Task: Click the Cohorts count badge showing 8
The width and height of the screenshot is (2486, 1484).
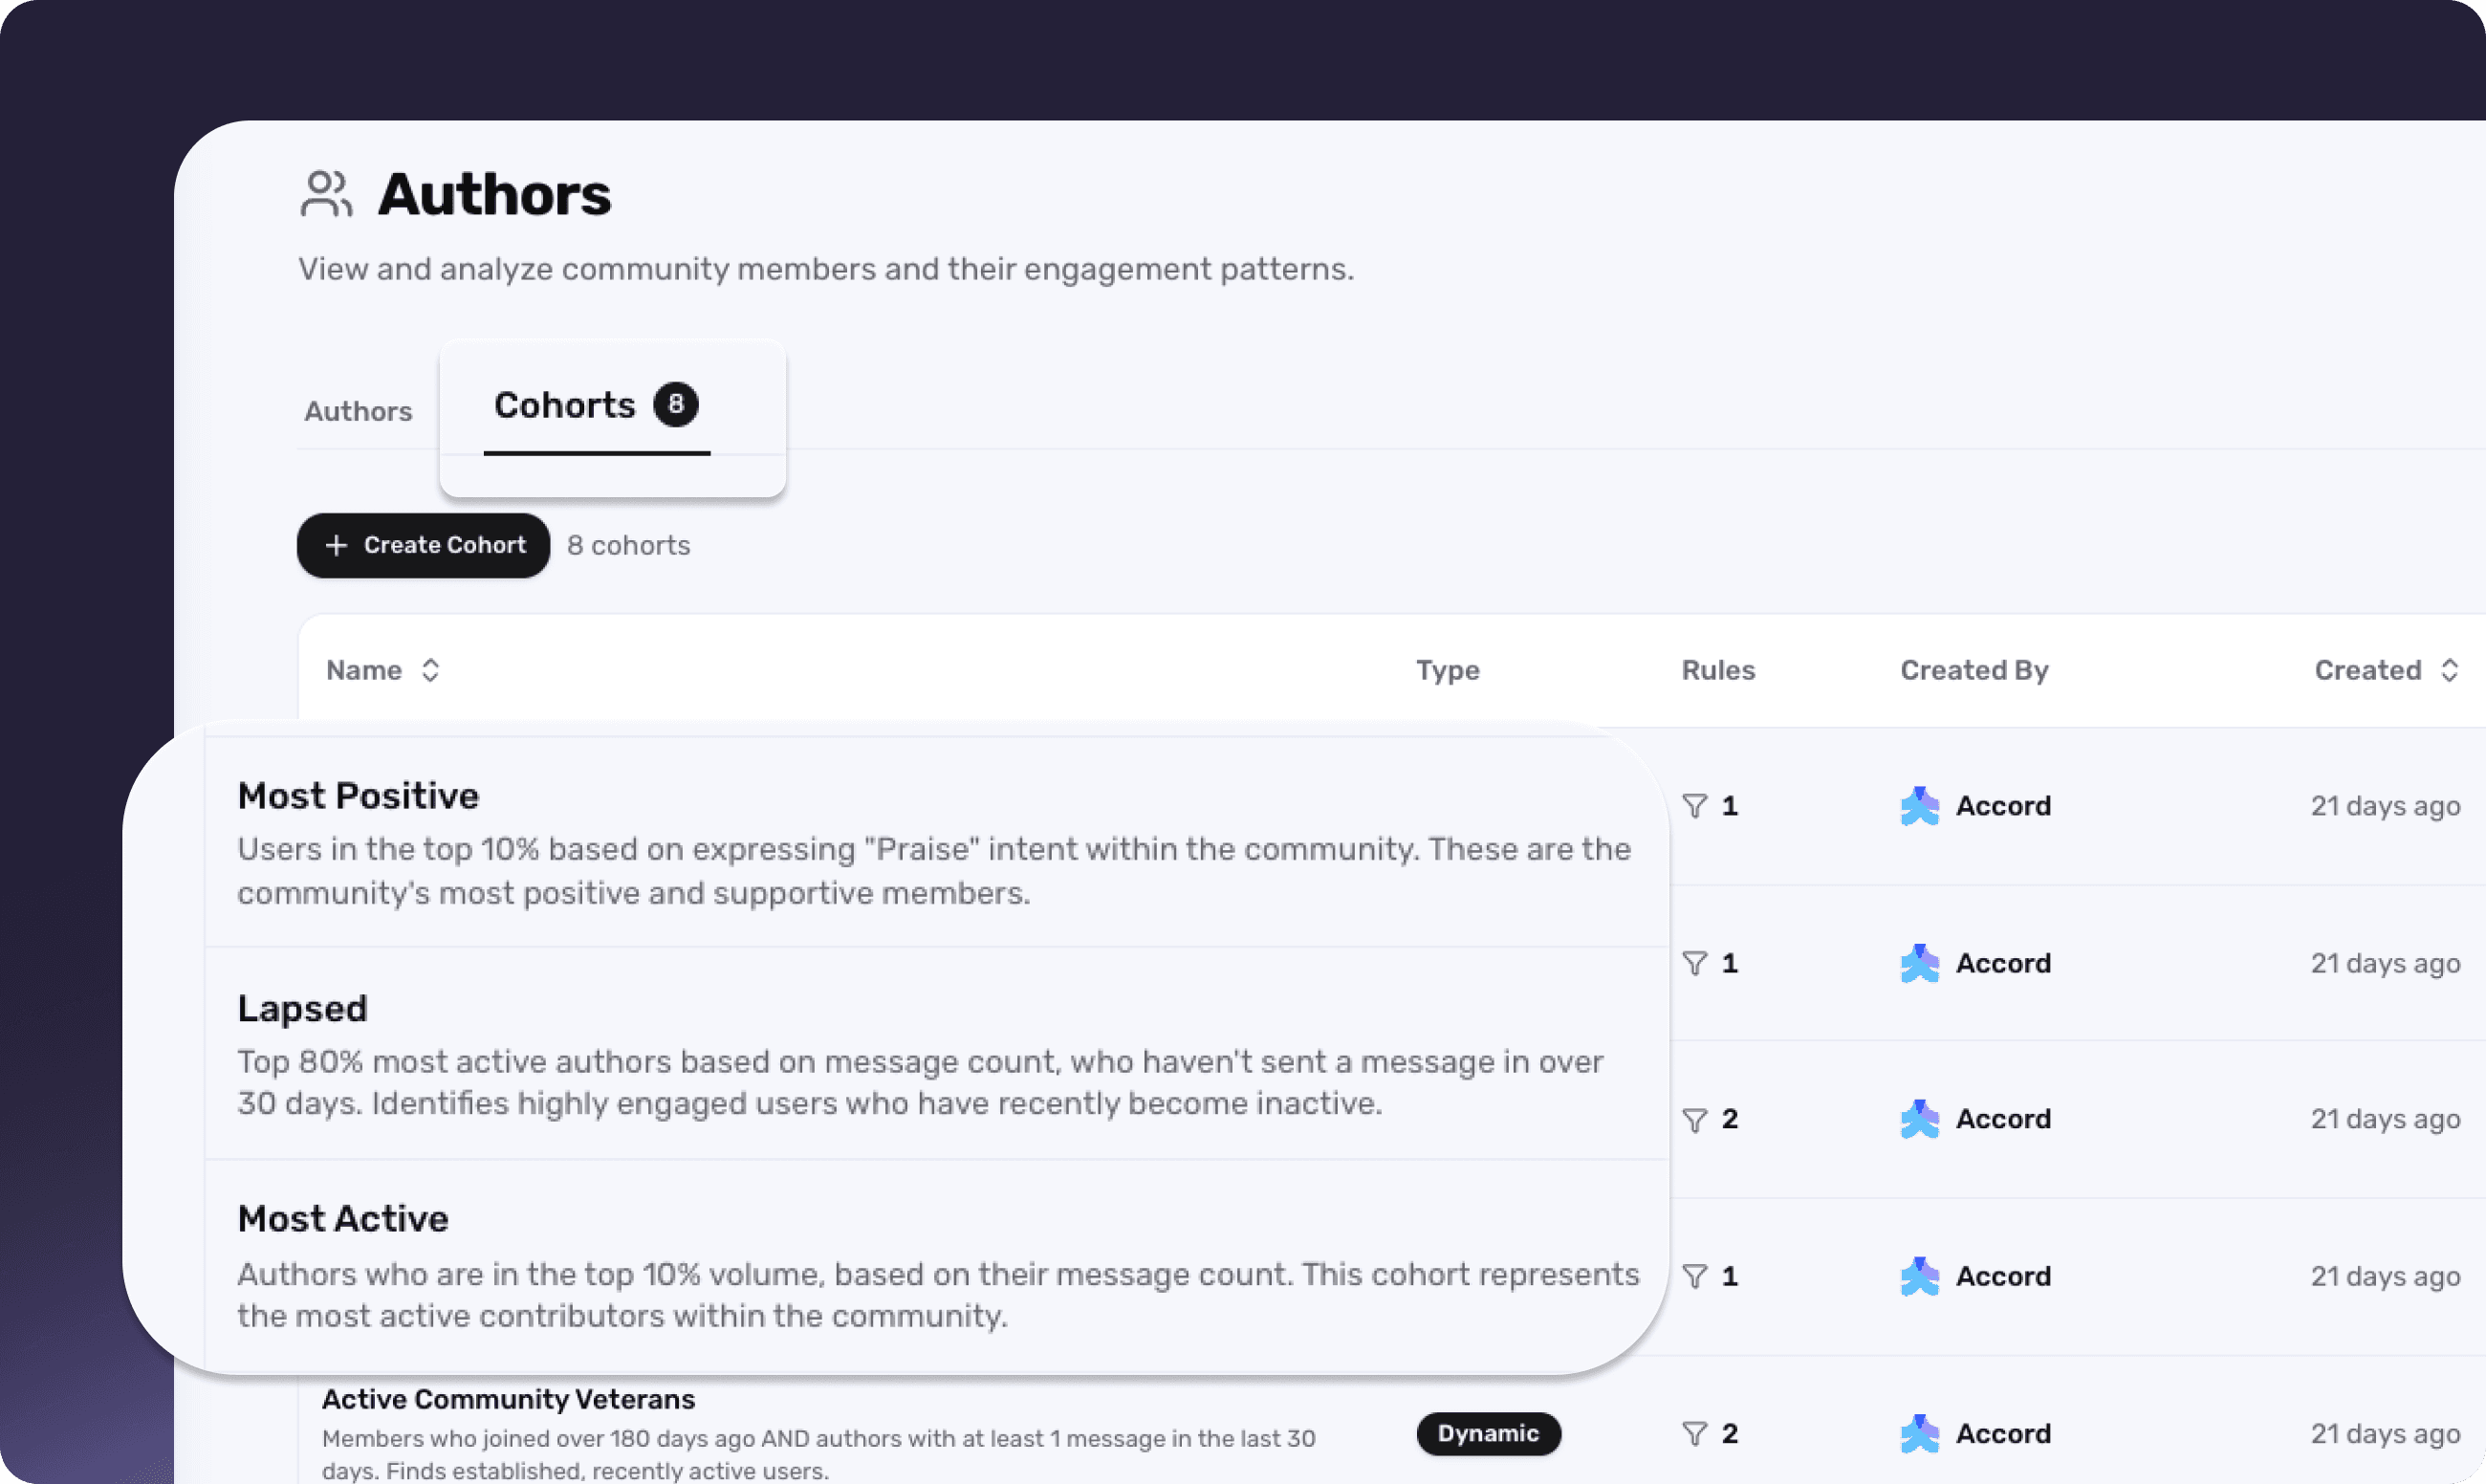Action: [x=676, y=404]
